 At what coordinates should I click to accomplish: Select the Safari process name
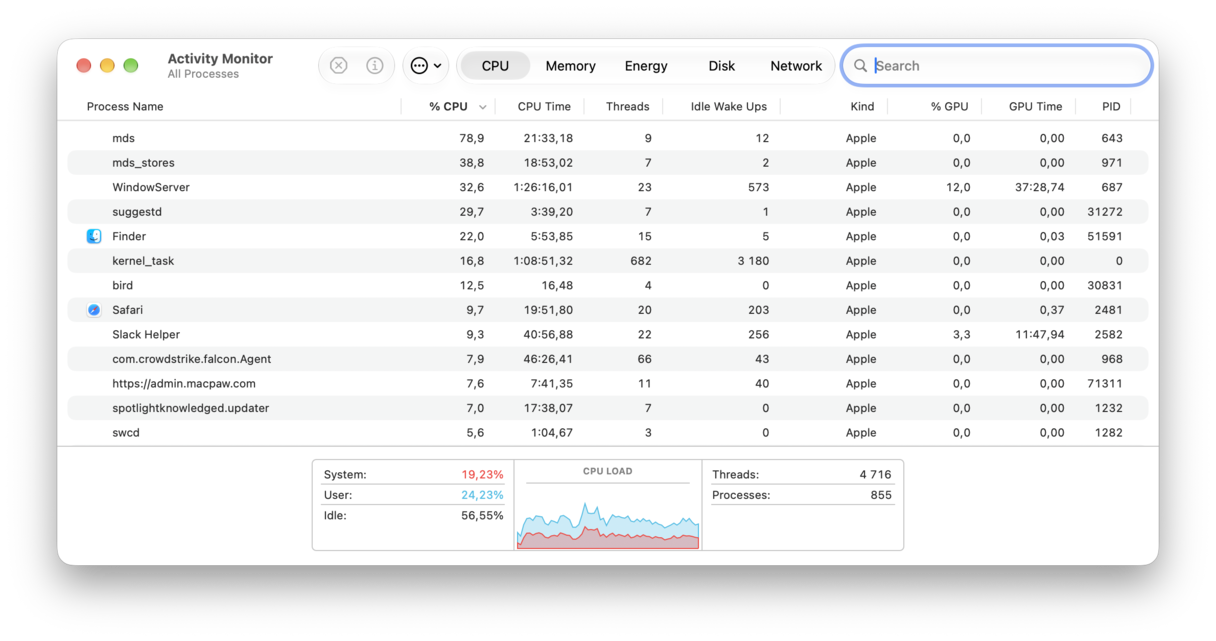[127, 310]
